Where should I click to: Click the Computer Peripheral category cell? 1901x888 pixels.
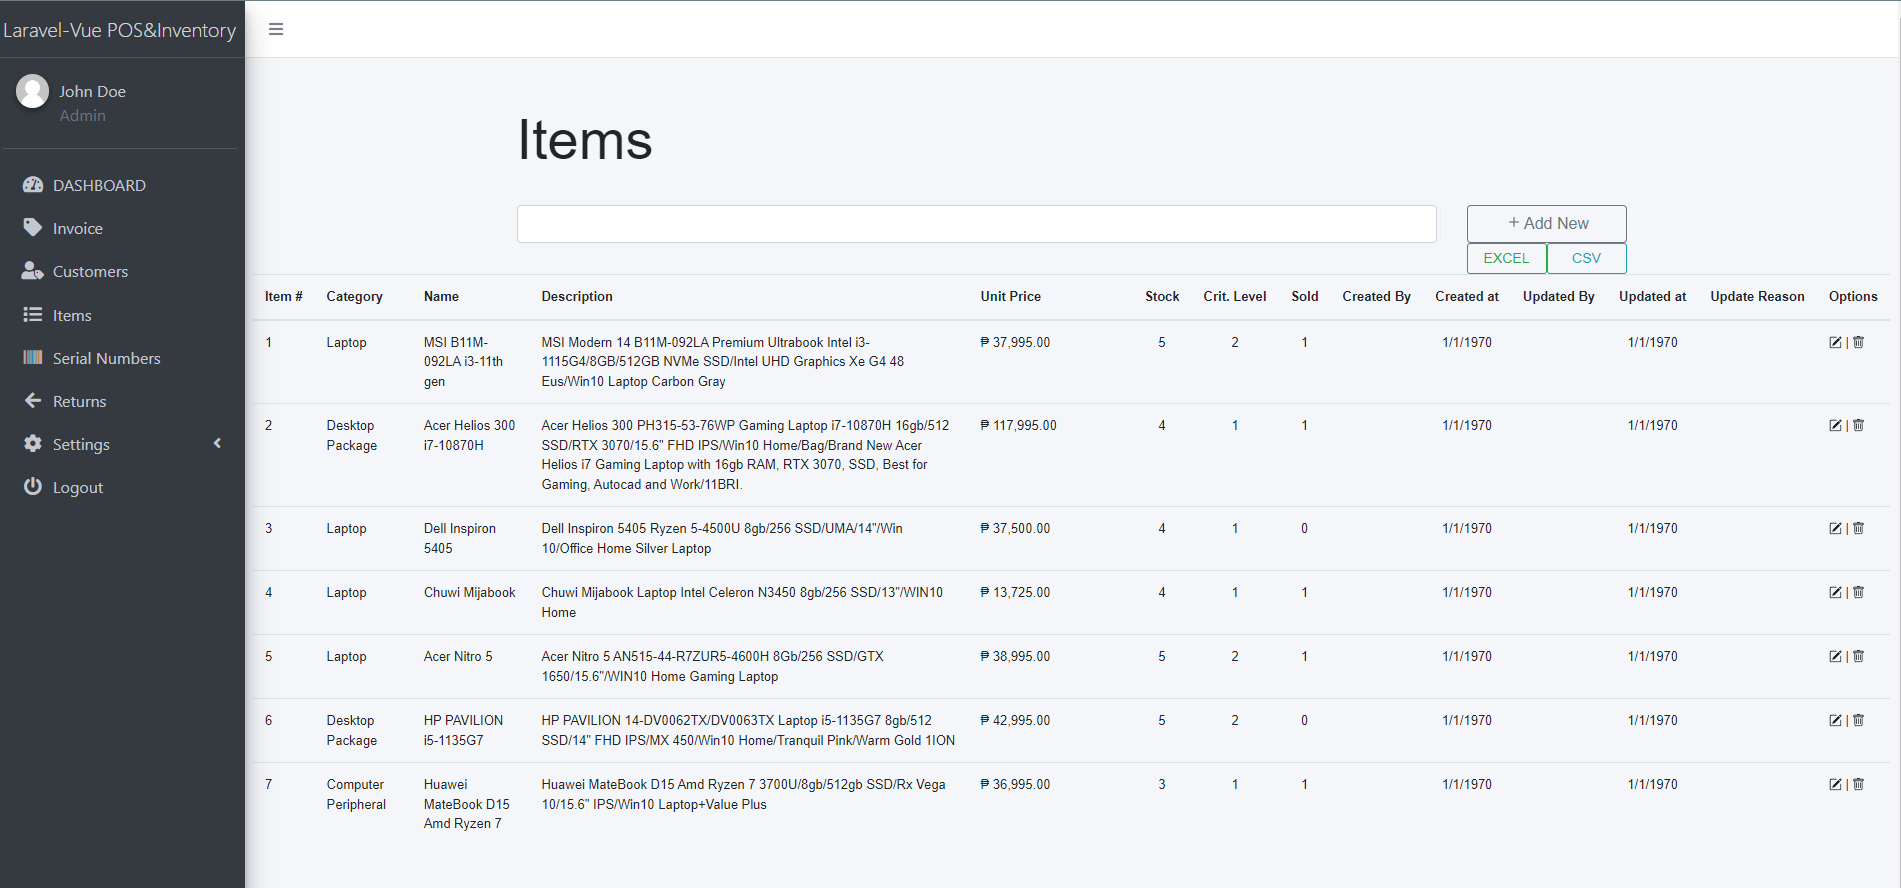click(x=356, y=794)
